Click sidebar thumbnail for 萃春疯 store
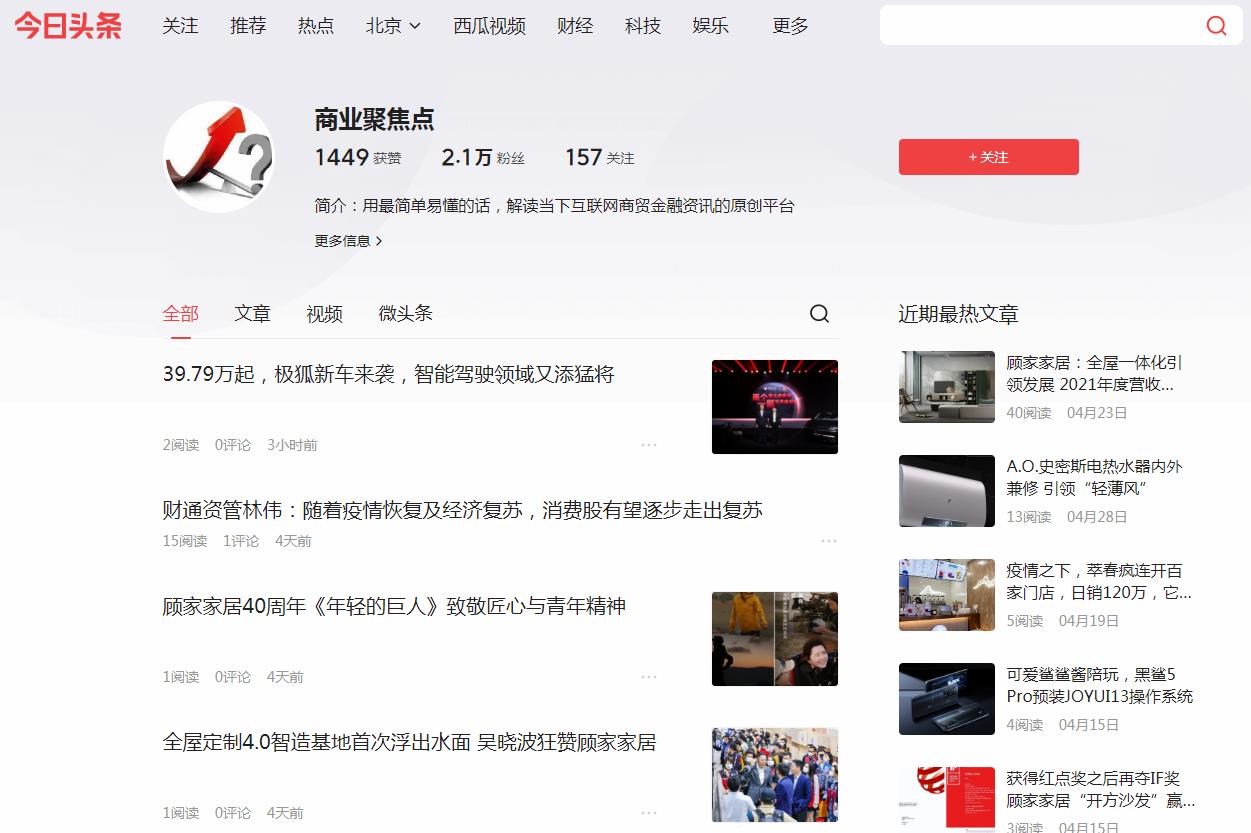Viewport: 1251px width, 833px height. coord(947,595)
